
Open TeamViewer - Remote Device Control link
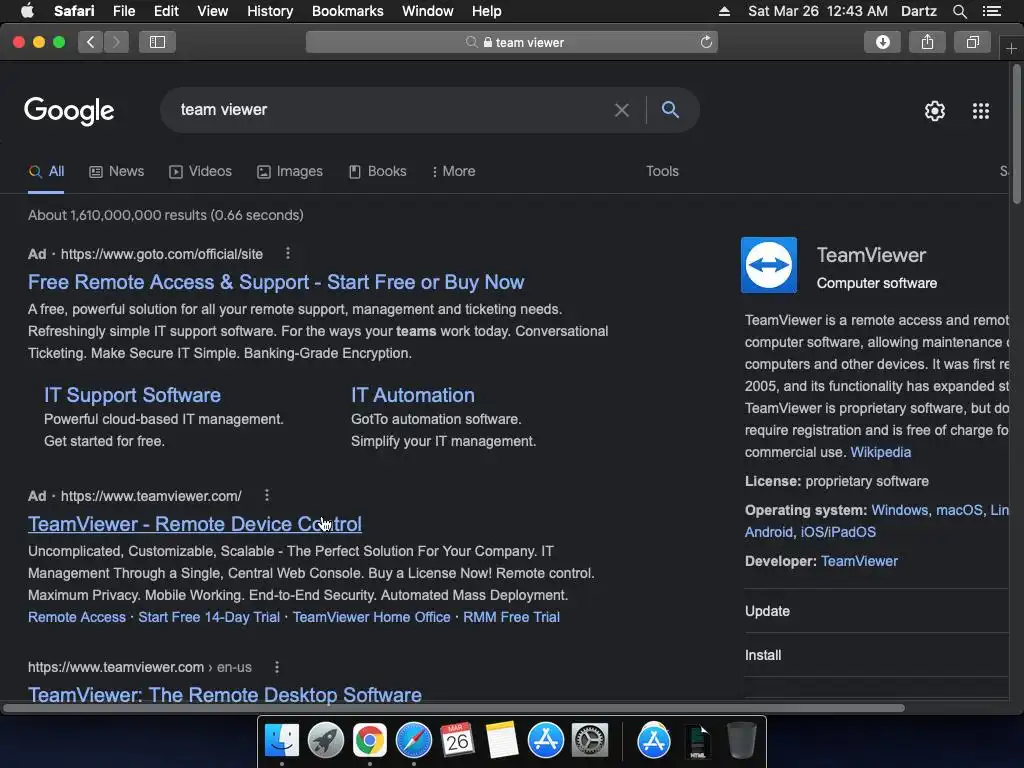click(x=195, y=524)
